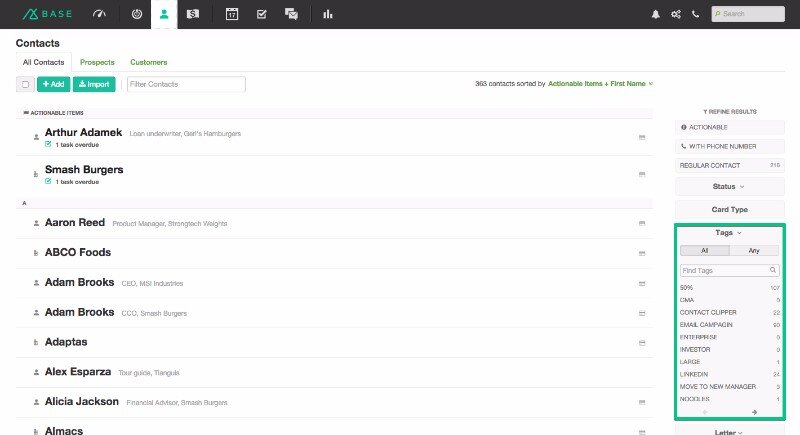
Task: Switch to the Prospects tab
Action: [97, 62]
